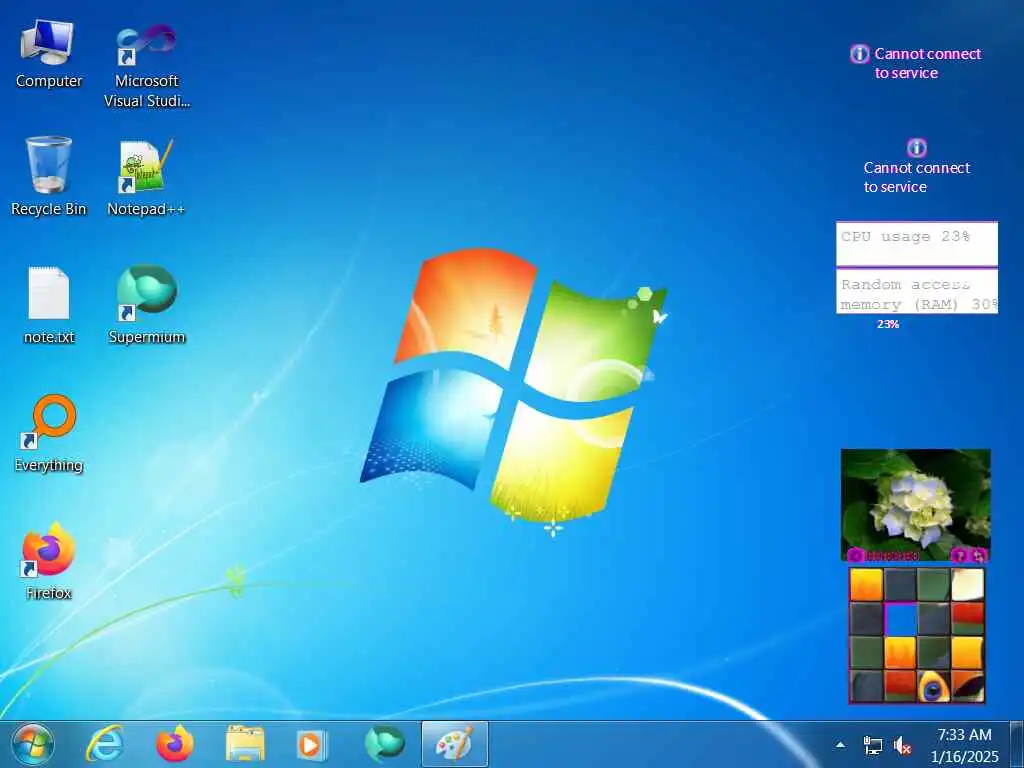
Task: Click info icon left of Cannot connect text
Action: (859, 54)
